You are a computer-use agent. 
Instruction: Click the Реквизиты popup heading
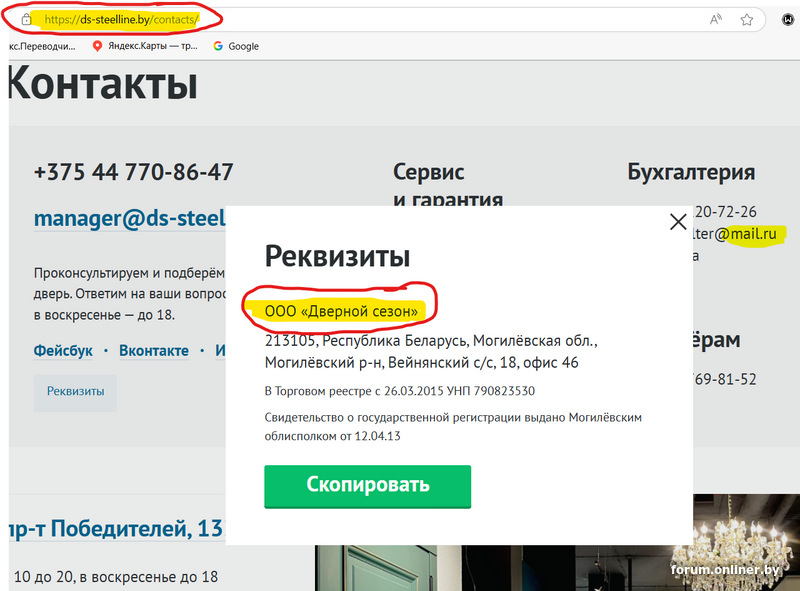[337, 256]
